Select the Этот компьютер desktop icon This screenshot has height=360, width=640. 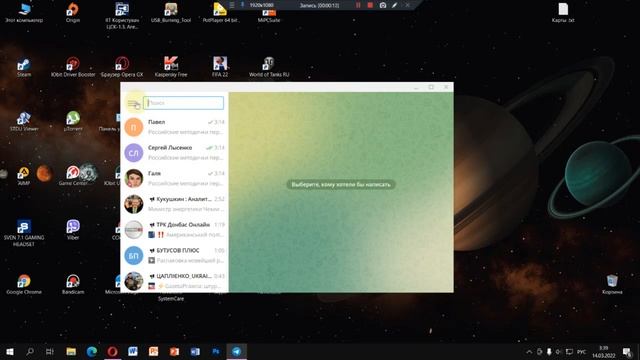pos(24,12)
